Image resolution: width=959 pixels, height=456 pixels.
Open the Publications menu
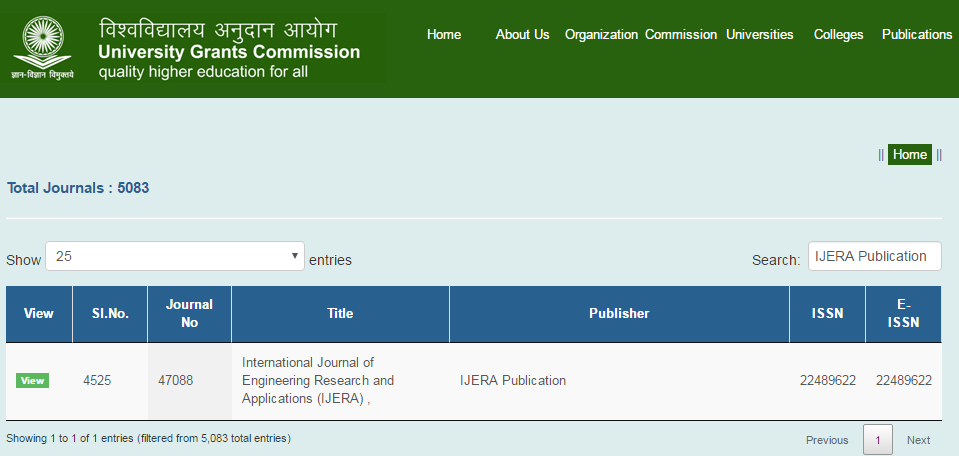click(917, 35)
